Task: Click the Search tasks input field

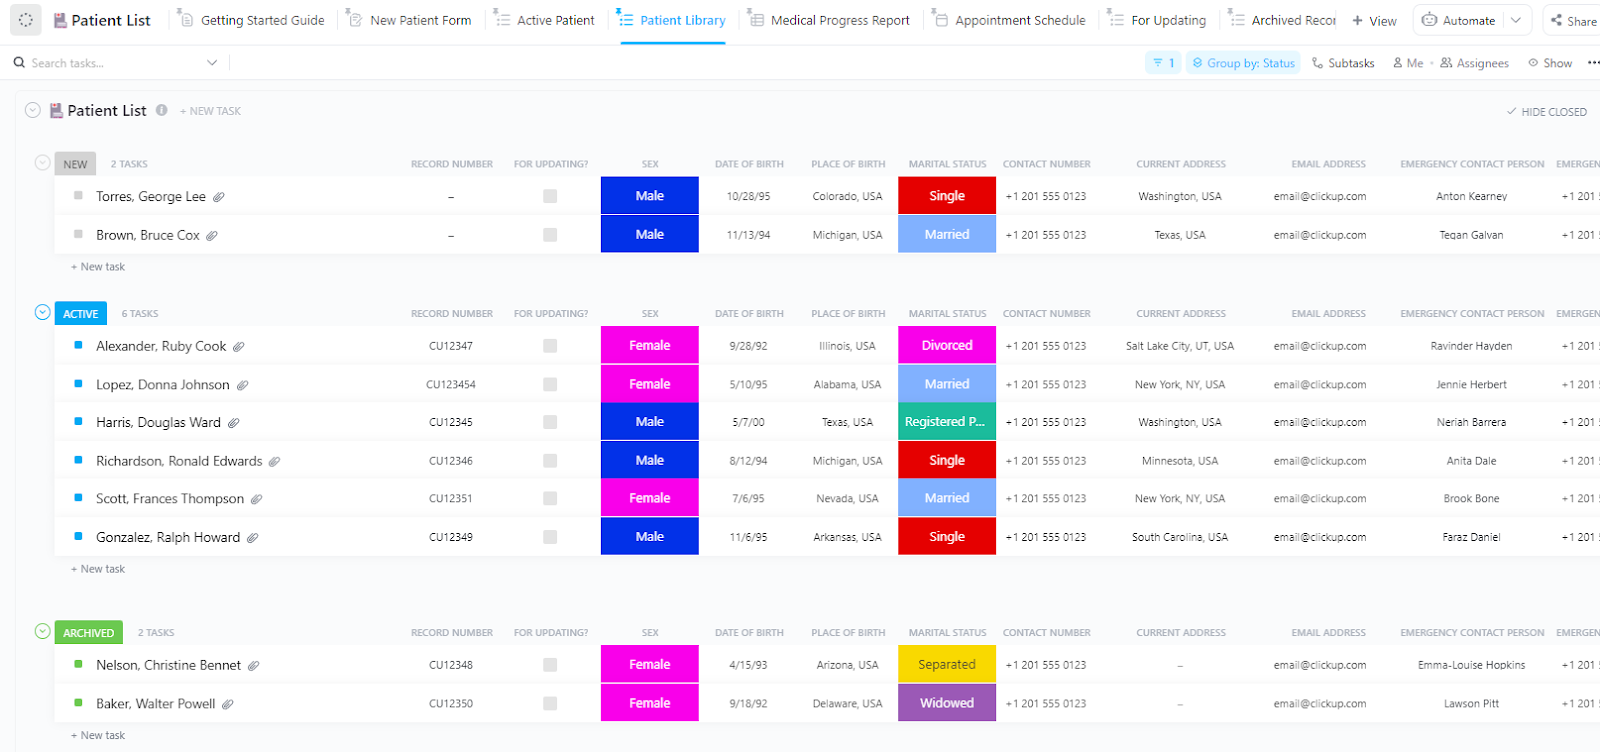Action: coord(114,63)
